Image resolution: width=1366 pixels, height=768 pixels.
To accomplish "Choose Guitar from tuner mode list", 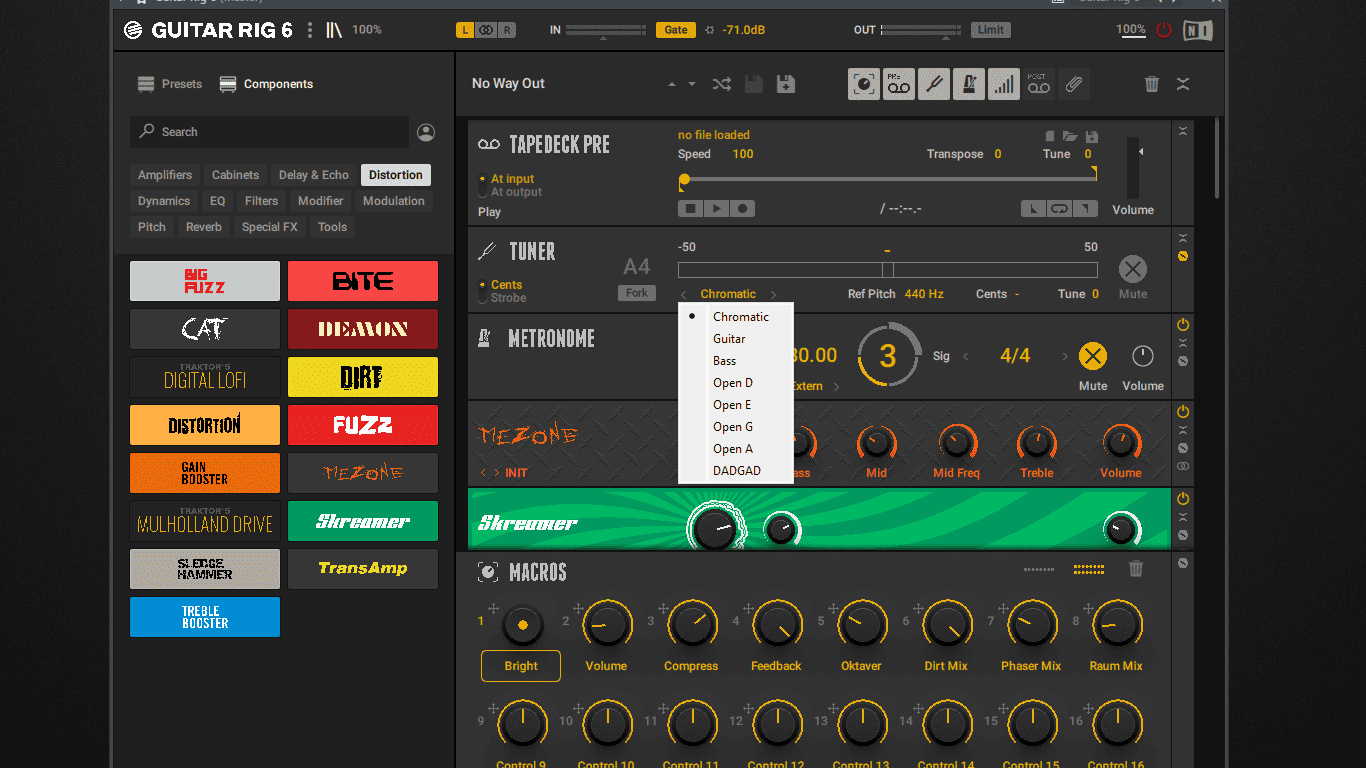I will coord(736,339).
